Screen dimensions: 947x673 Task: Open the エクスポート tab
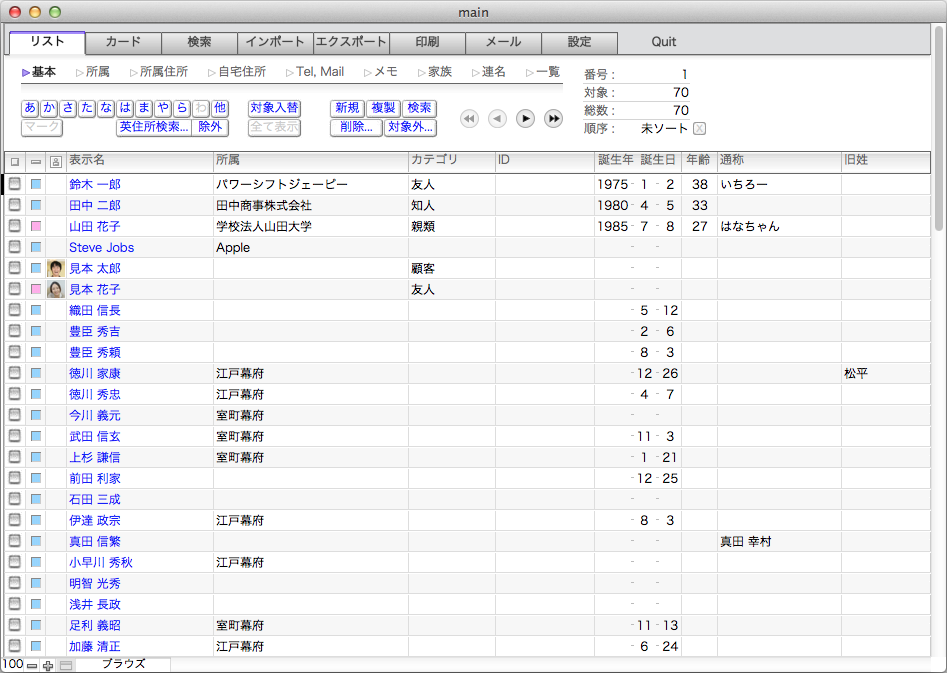[351, 42]
